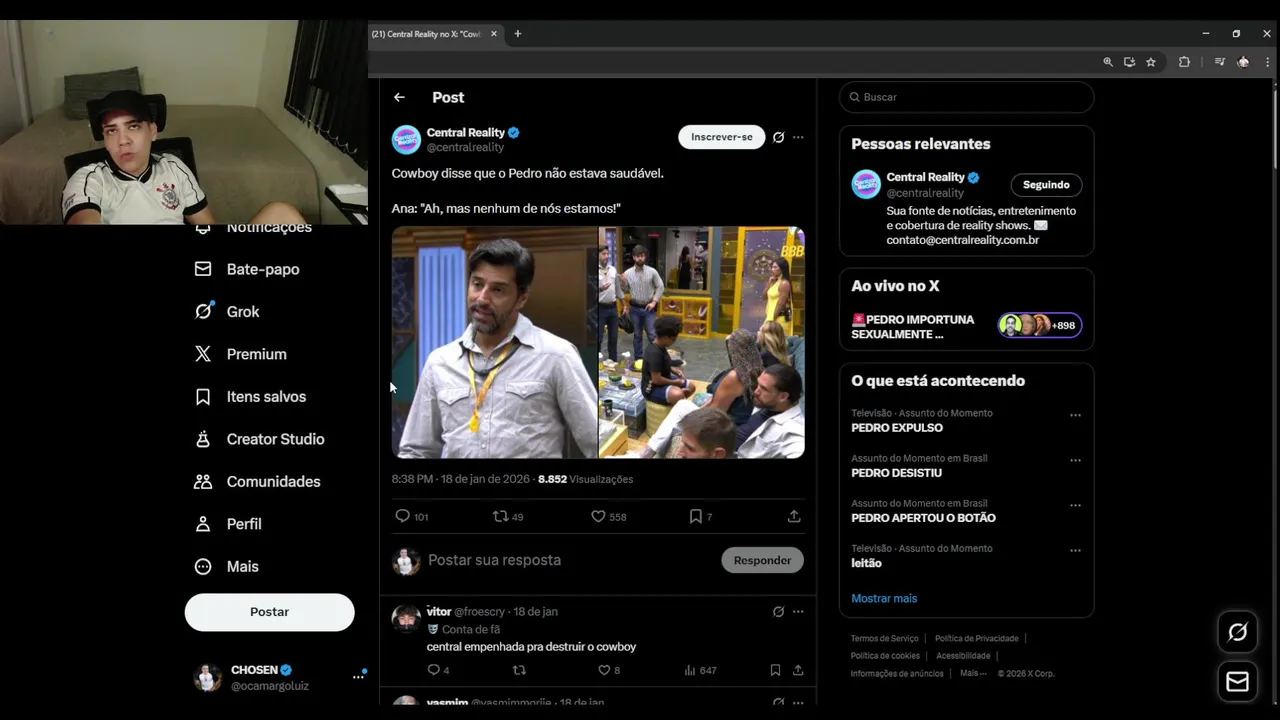Image resolution: width=1280 pixels, height=720 pixels.
Task: Expand footer Mais options
Action: (x=971, y=673)
